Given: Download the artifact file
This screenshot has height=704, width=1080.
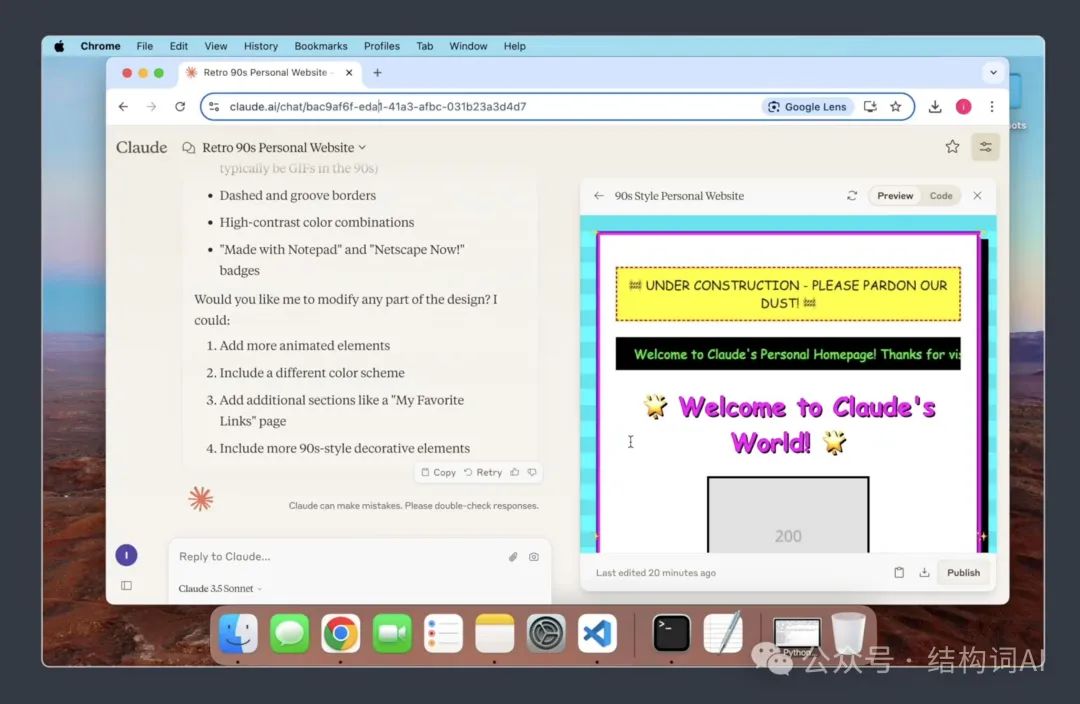Looking at the screenshot, I should tap(924, 572).
